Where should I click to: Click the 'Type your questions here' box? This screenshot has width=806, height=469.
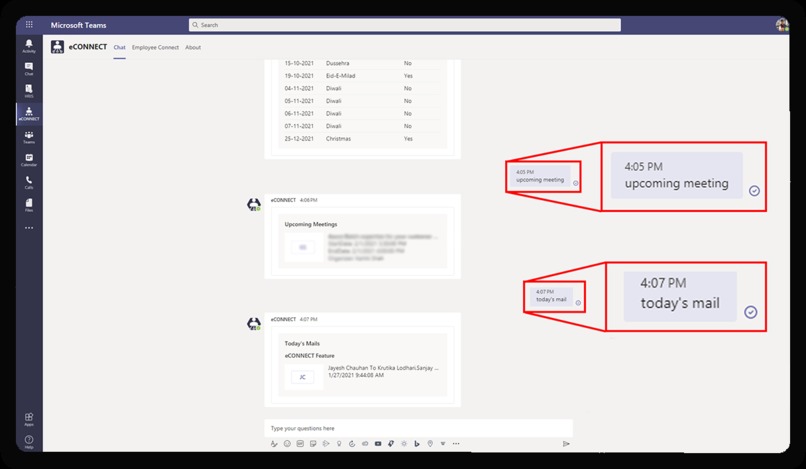pos(418,428)
